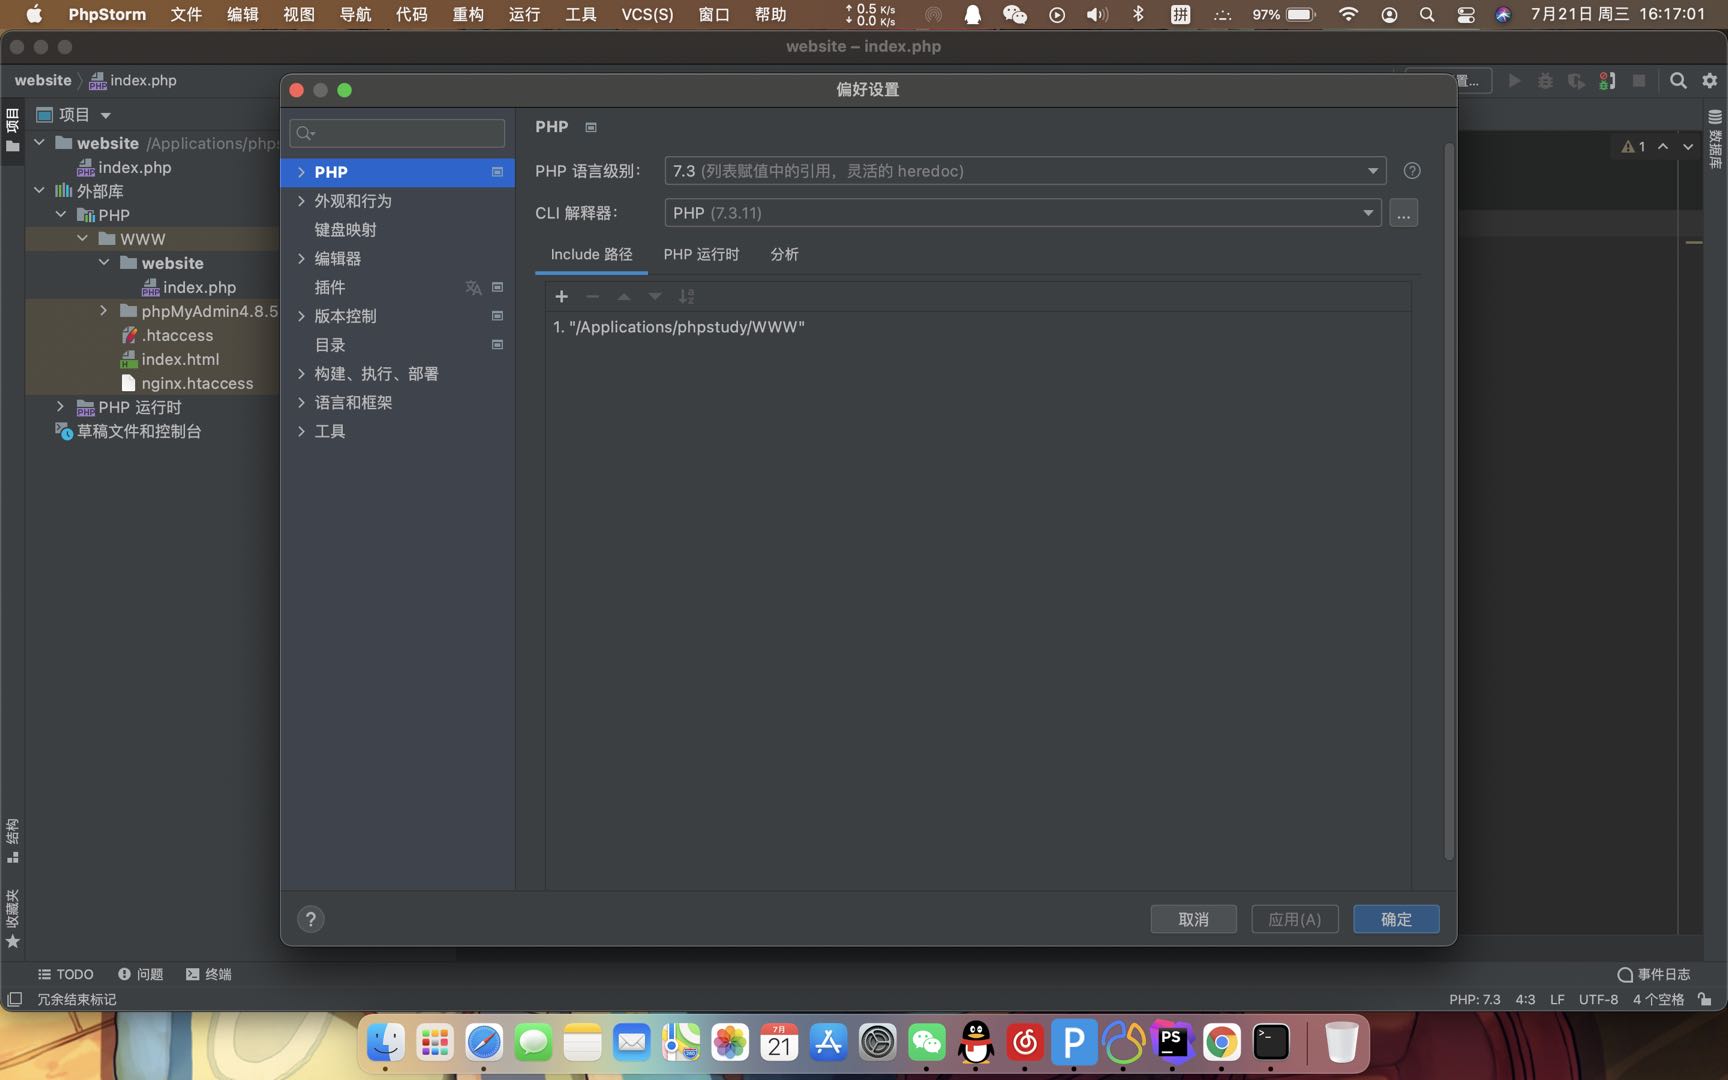This screenshot has width=1728, height=1080.
Task: Switch to PHP 运行时 tab
Action: pos(701,254)
